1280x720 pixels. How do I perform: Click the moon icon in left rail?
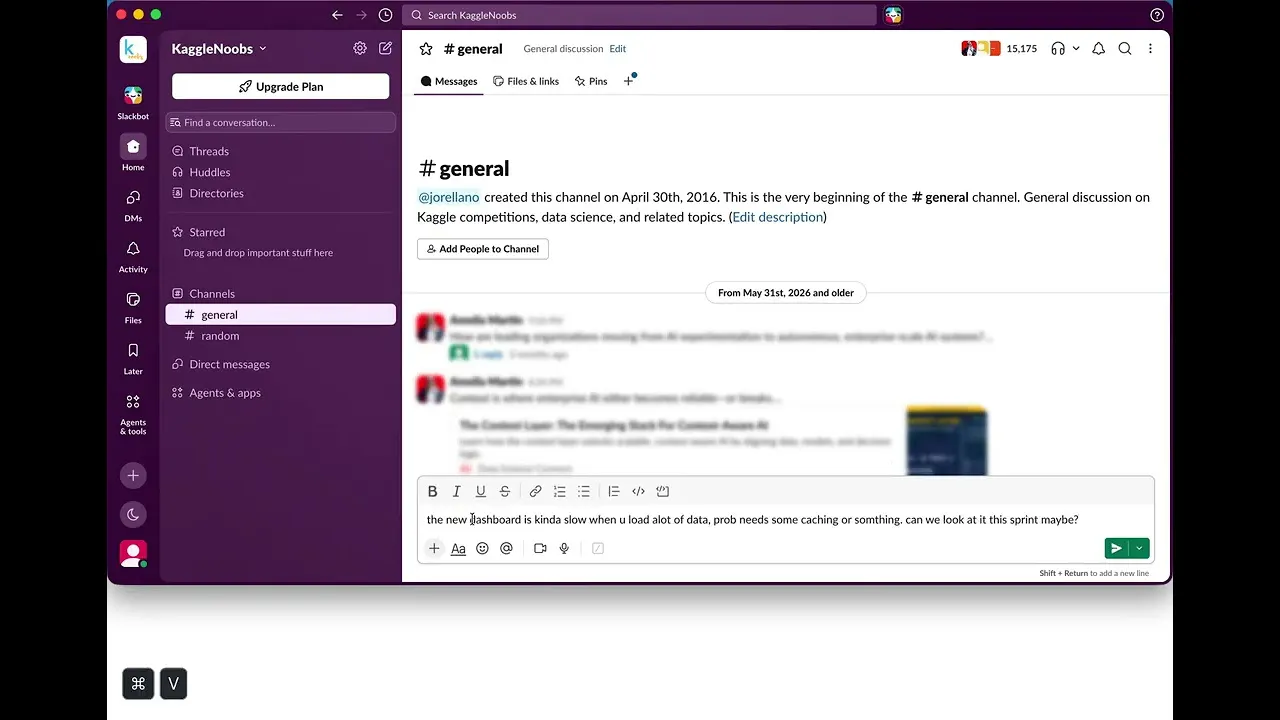[x=133, y=514]
